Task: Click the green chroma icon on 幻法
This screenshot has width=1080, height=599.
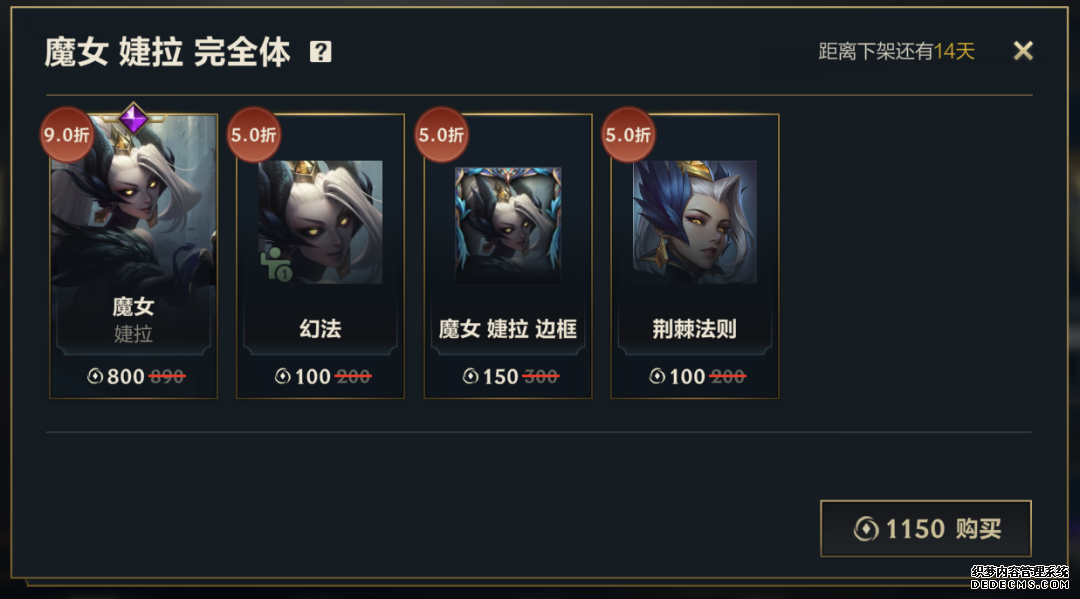Action: point(276,264)
